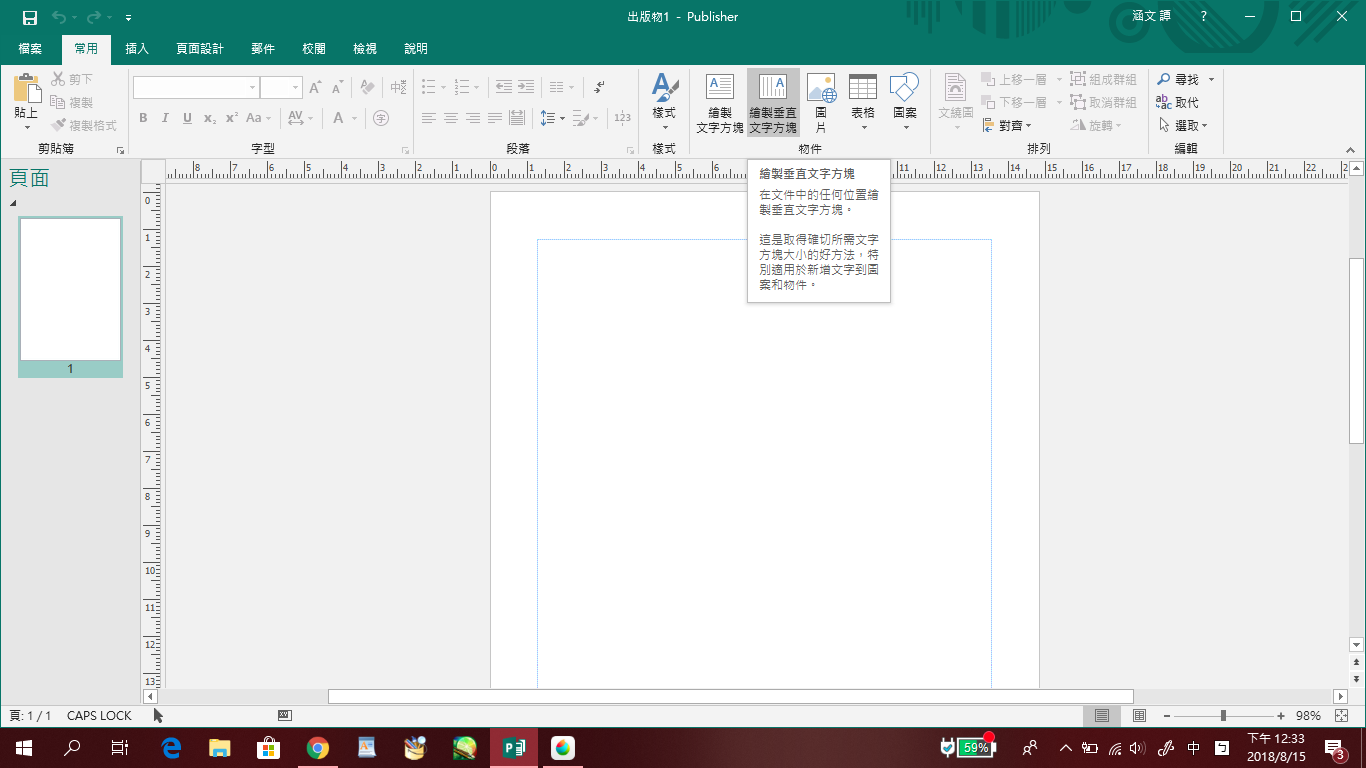Open the 頁面設計 (Page Design) tab
The image size is (1366, 768).
[x=200, y=49]
